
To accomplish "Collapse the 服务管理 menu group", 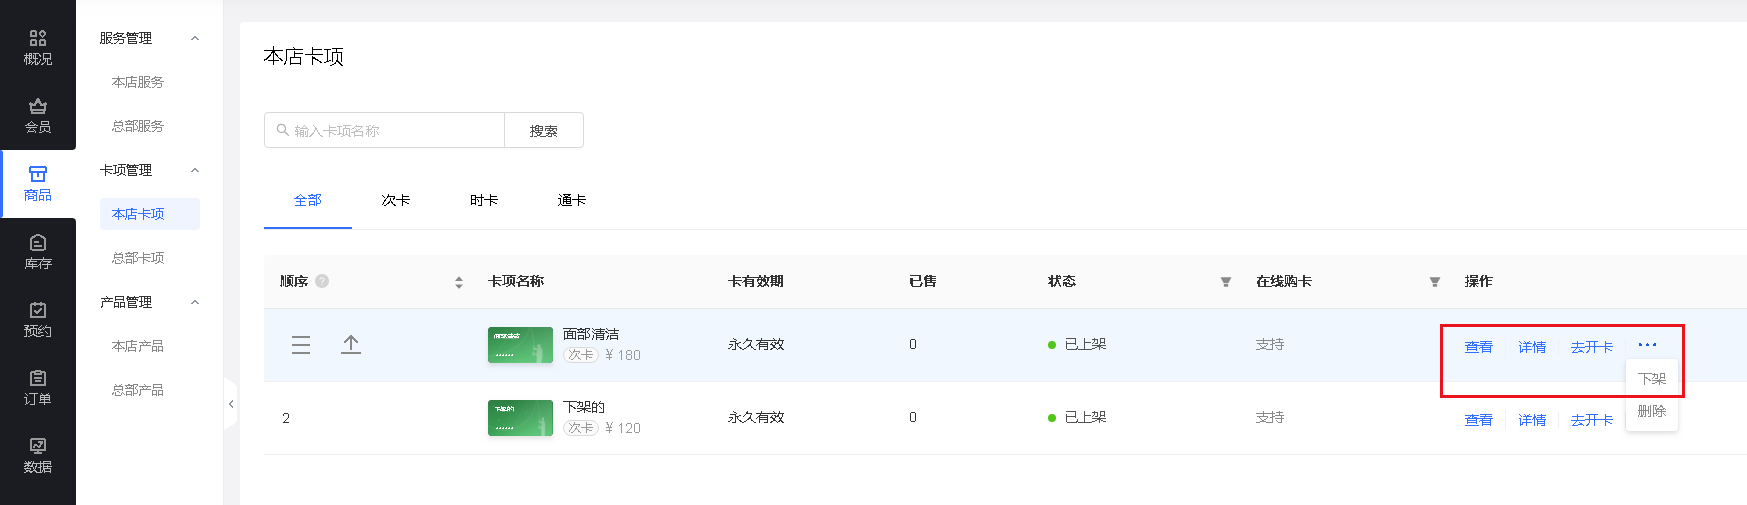I will click(195, 38).
